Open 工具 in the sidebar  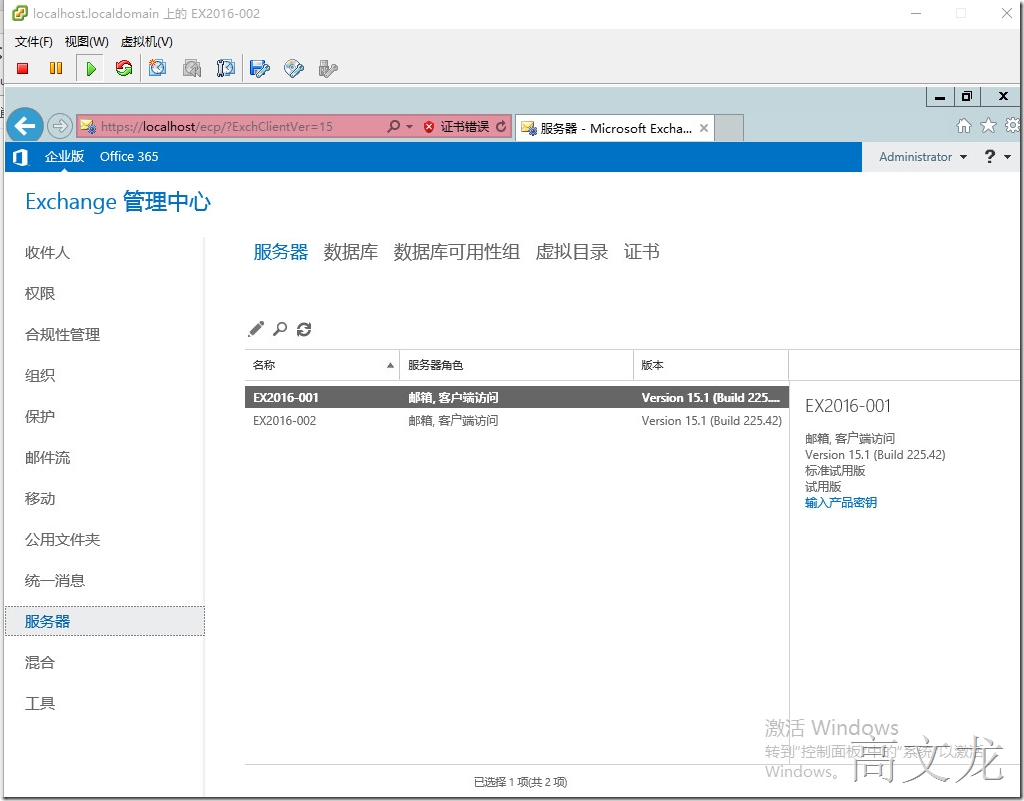click(x=40, y=704)
